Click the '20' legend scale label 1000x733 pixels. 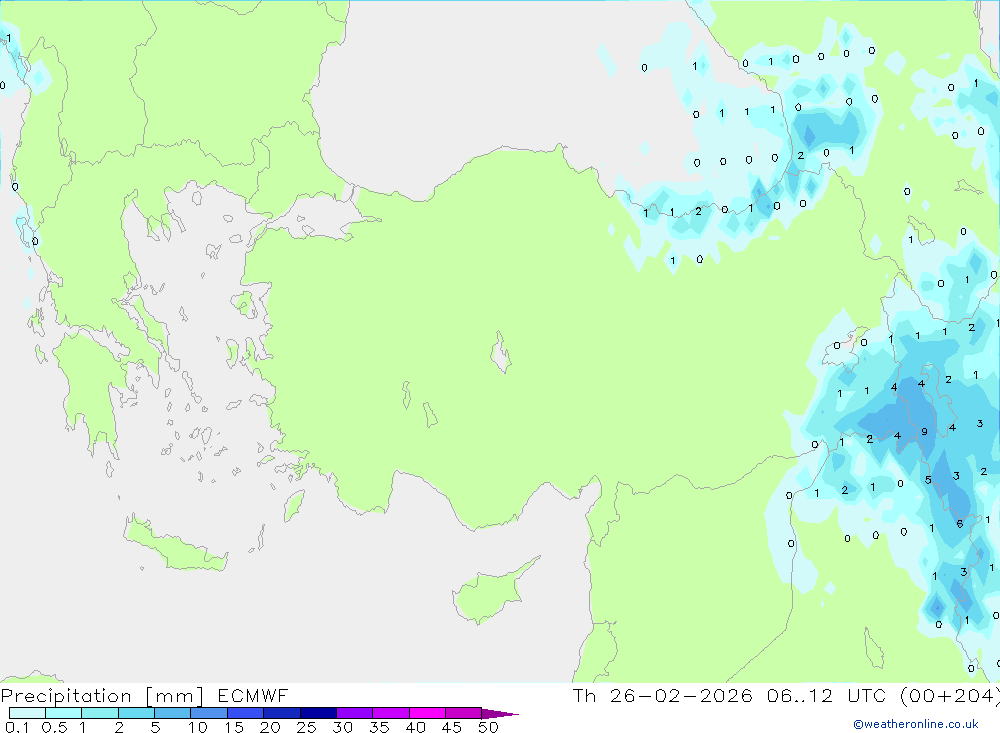270,727
